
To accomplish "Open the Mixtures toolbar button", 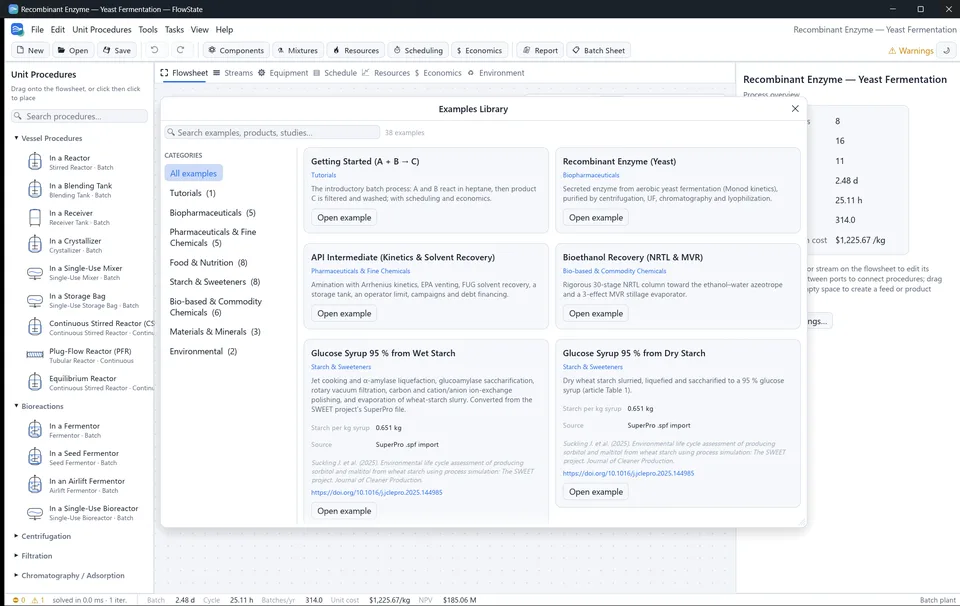I will (x=298, y=50).
